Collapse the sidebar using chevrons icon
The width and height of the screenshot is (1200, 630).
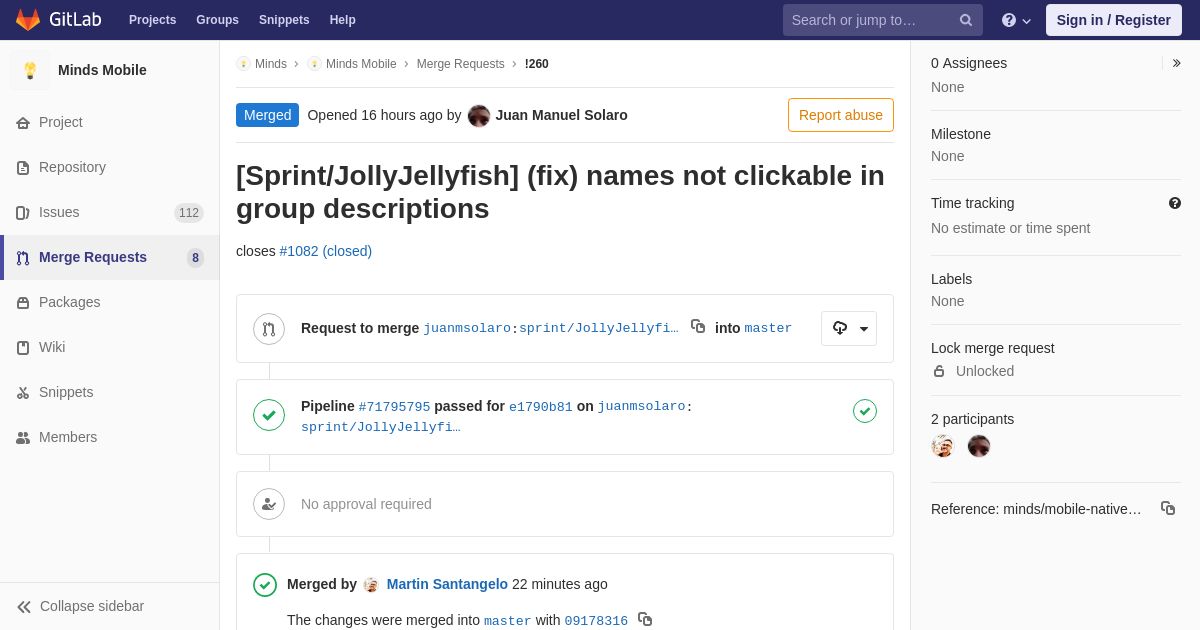click(24, 607)
